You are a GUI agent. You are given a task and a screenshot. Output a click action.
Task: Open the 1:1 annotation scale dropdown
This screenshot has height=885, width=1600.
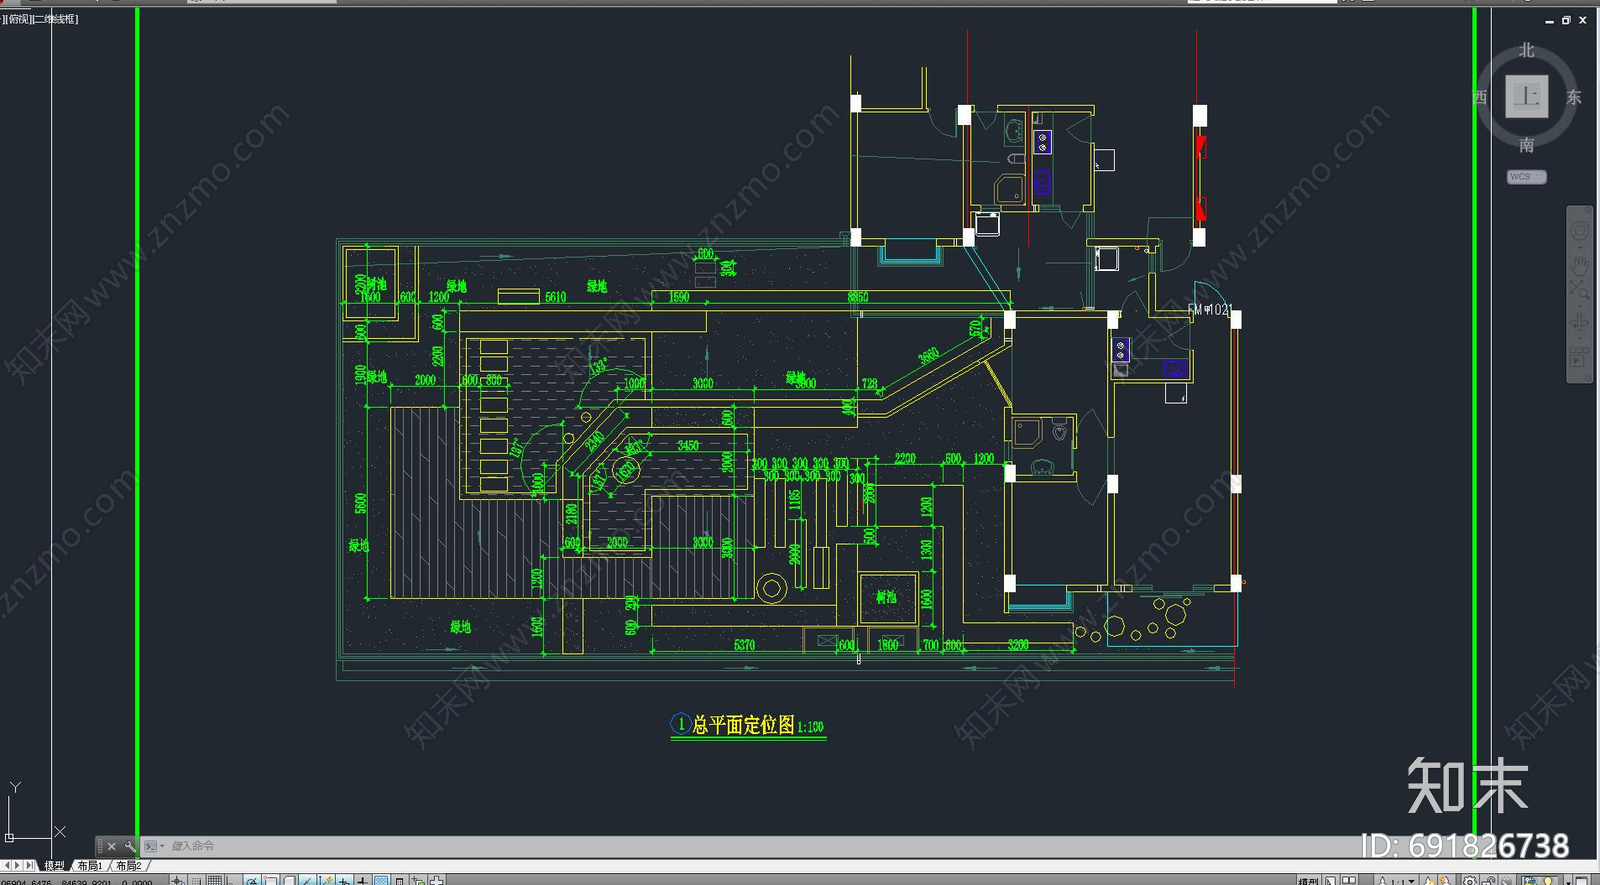(x=1397, y=880)
